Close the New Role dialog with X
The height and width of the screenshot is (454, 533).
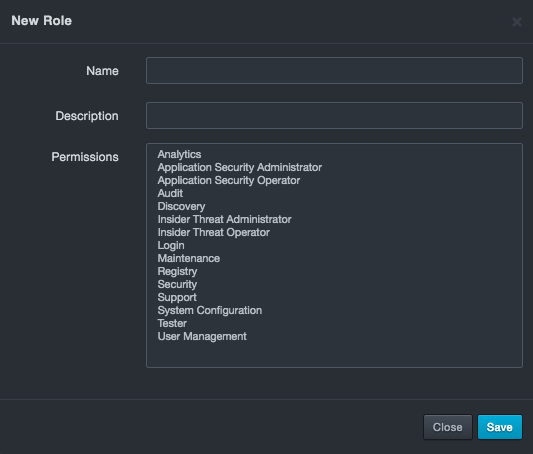click(x=517, y=22)
